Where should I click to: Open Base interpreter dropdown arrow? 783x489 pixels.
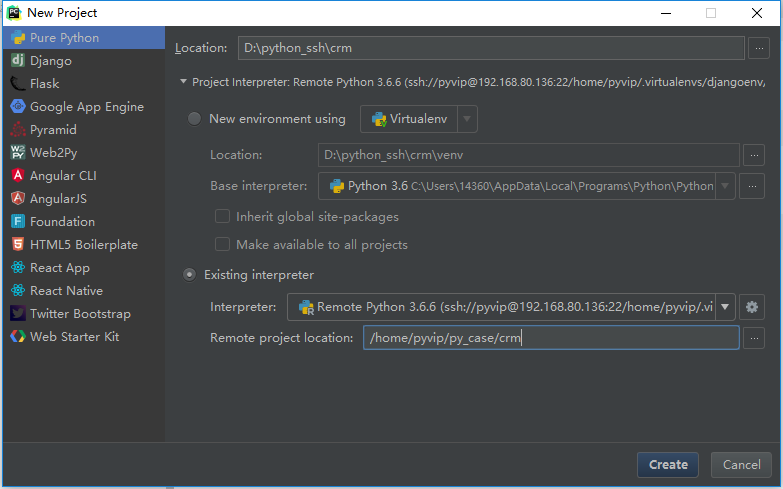[725, 186]
